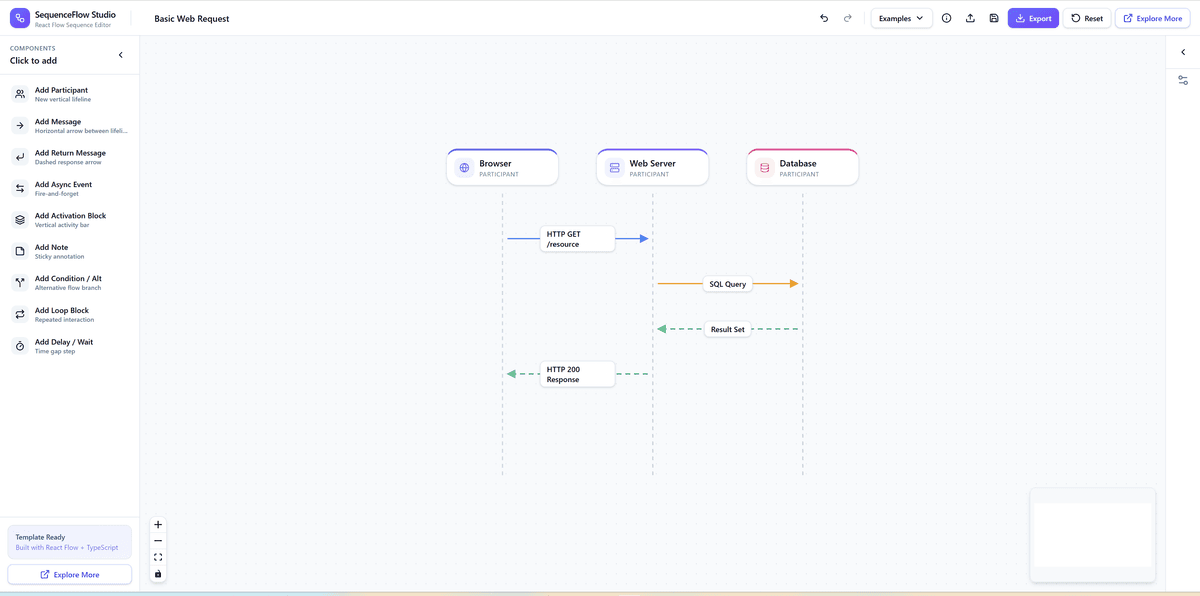Redo the last action
The width and height of the screenshot is (1200, 596).
(848, 18)
